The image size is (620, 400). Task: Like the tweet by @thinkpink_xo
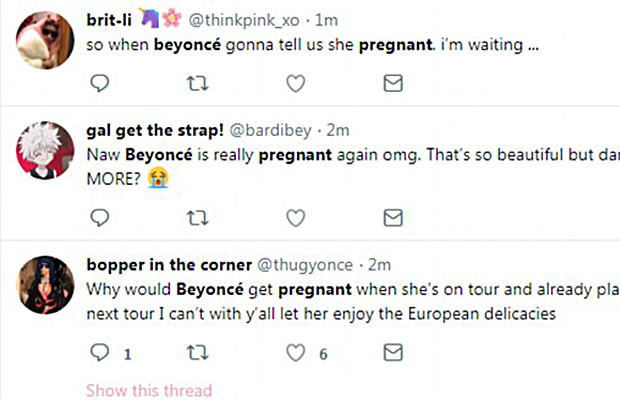click(x=295, y=85)
